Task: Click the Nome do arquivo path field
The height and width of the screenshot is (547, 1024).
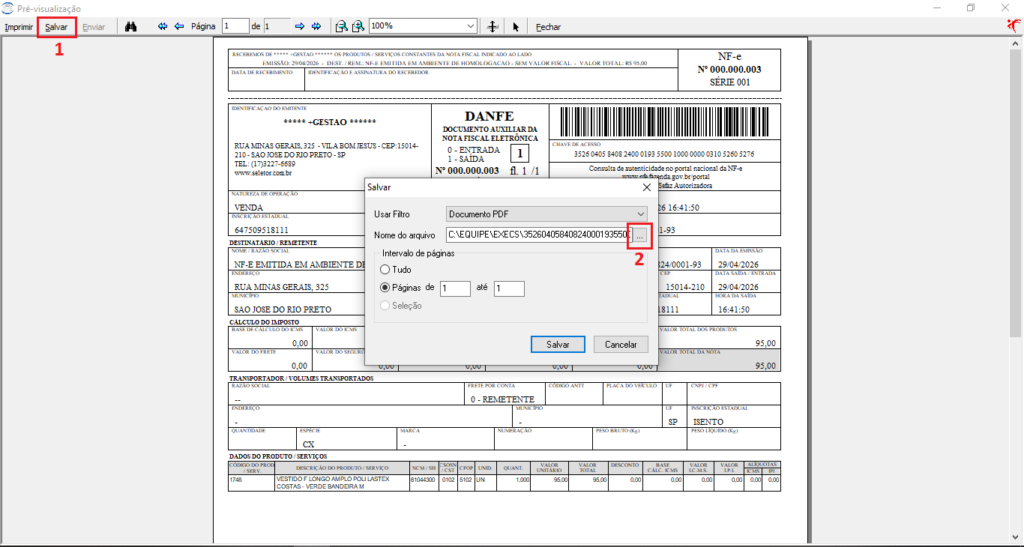Action: (x=539, y=236)
